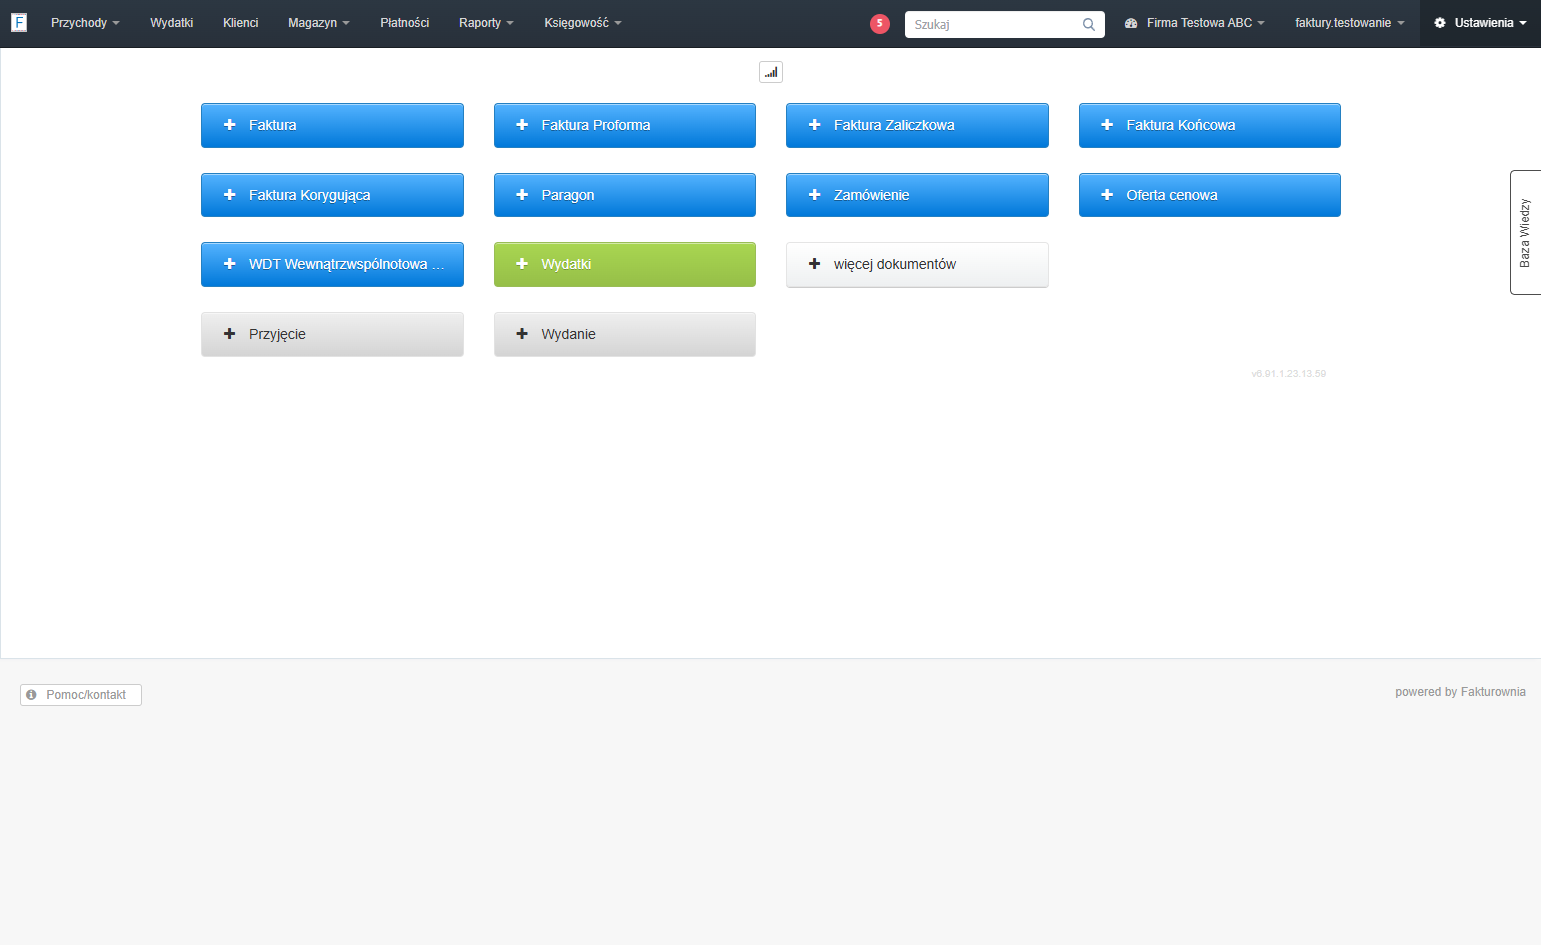Add a WDT Wewnątrzwspólnotowa document
The height and width of the screenshot is (945, 1541).
332,264
